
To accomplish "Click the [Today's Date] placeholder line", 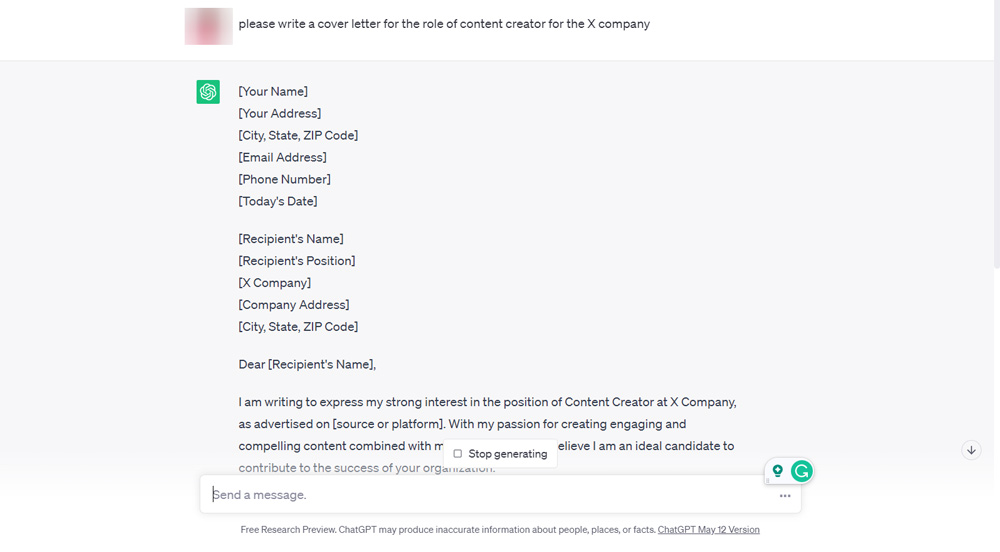I will pos(278,201).
